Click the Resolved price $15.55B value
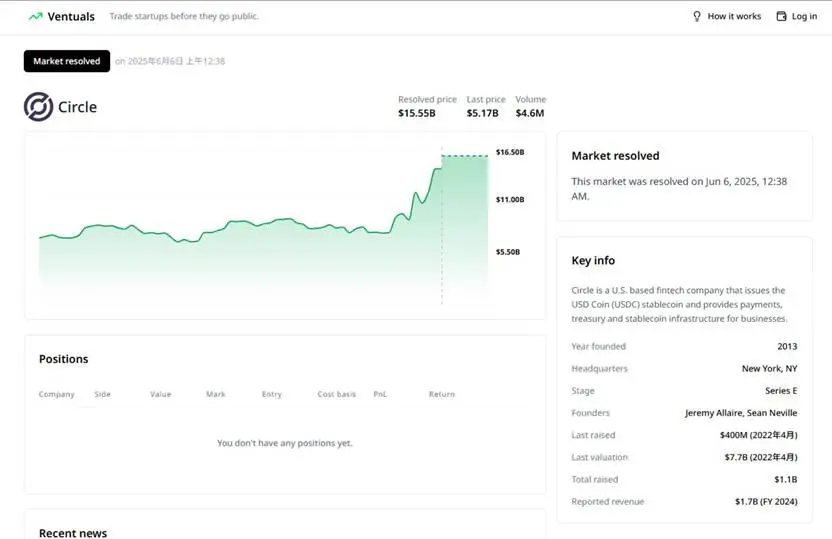Image resolution: width=832 pixels, height=539 pixels. [x=417, y=113]
